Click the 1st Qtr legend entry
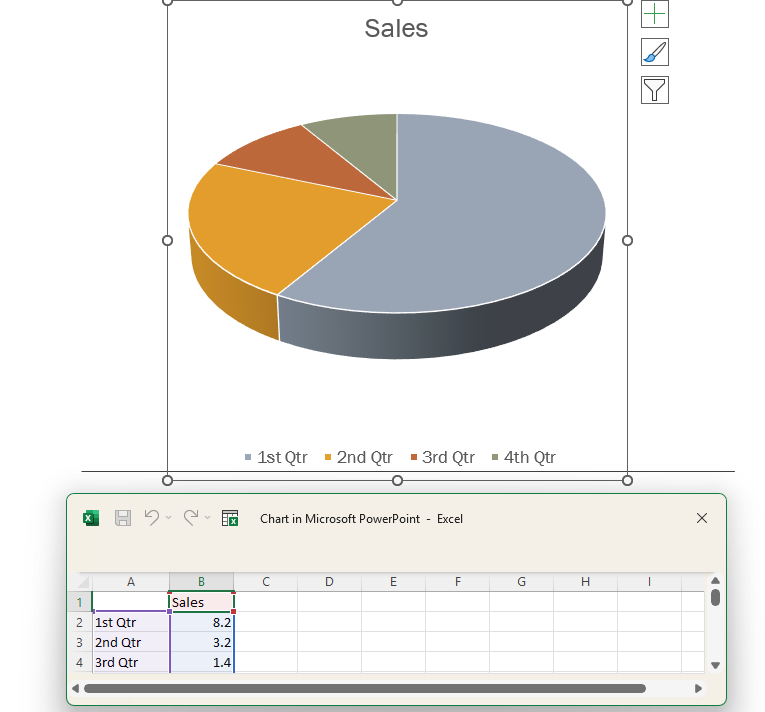765x712 pixels. pyautogui.click(x=276, y=457)
